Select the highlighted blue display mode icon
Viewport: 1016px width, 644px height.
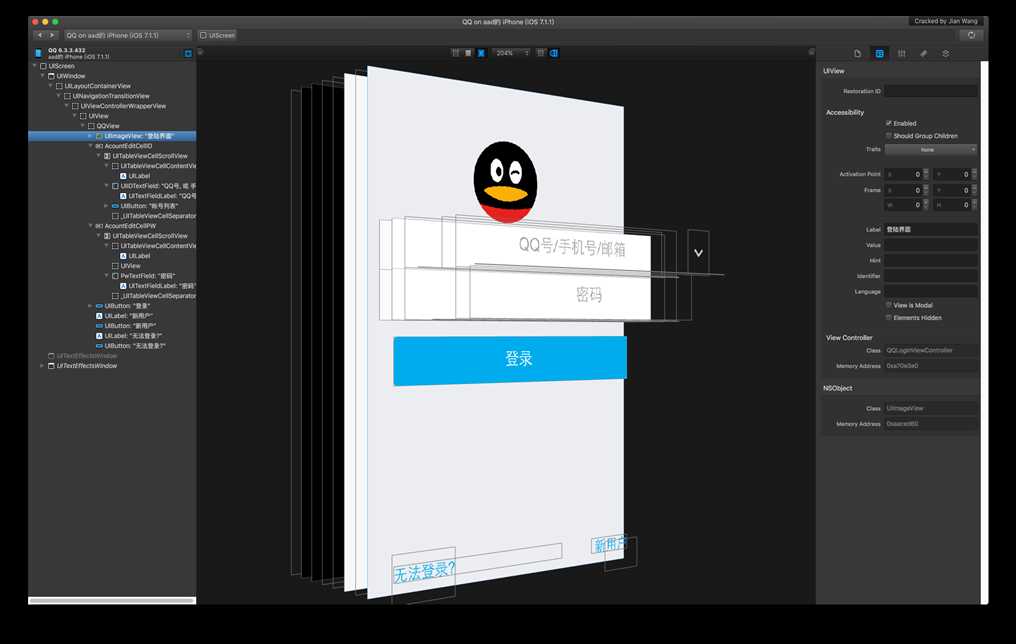481,53
